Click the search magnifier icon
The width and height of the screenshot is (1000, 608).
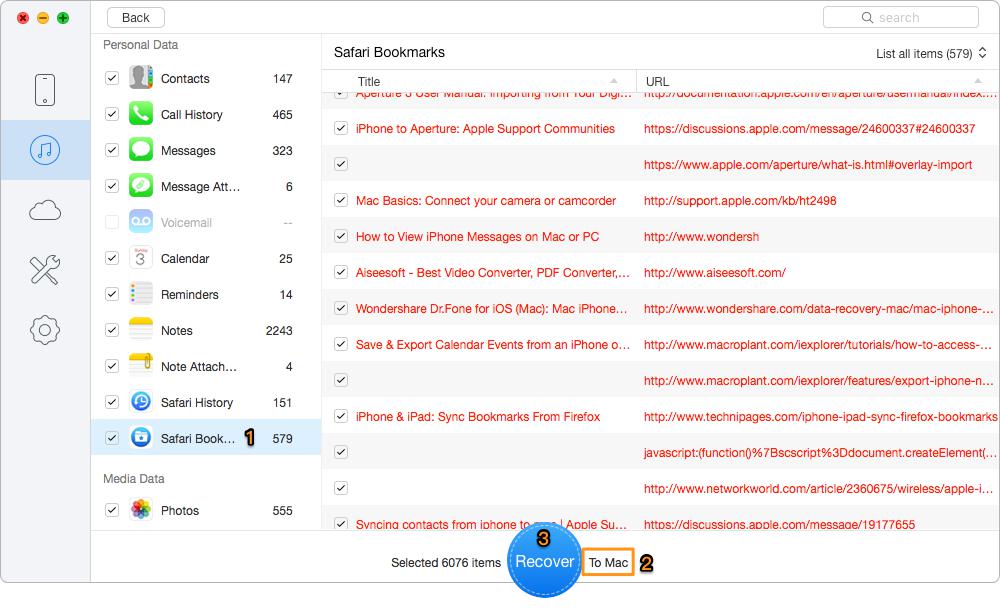coord(867,18)
